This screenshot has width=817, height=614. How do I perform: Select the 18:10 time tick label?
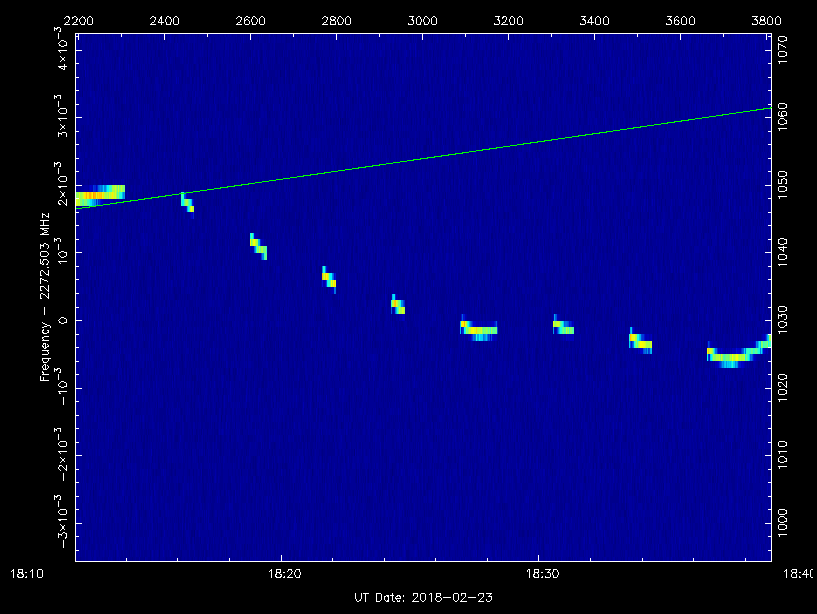point(26,572)
